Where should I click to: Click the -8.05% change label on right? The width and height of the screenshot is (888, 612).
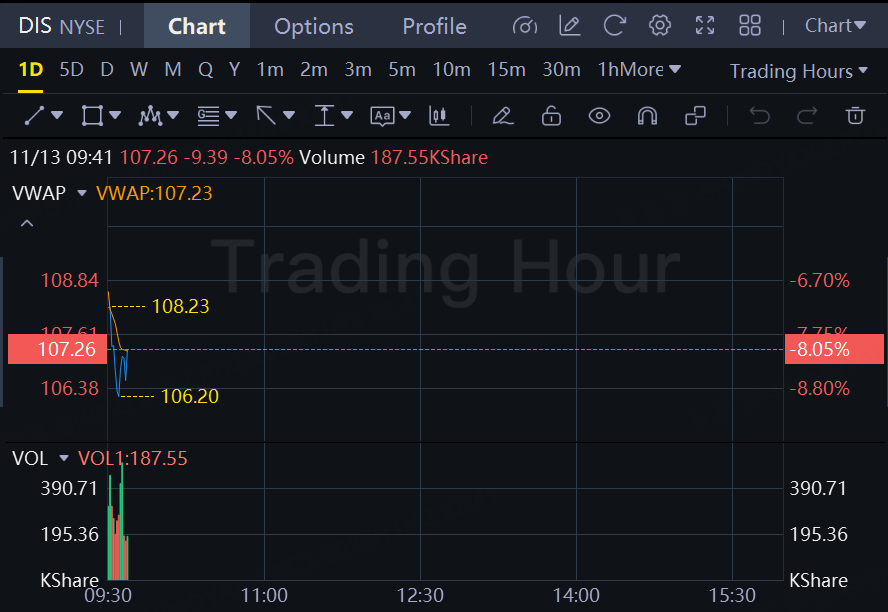click(x=834, y=349)
